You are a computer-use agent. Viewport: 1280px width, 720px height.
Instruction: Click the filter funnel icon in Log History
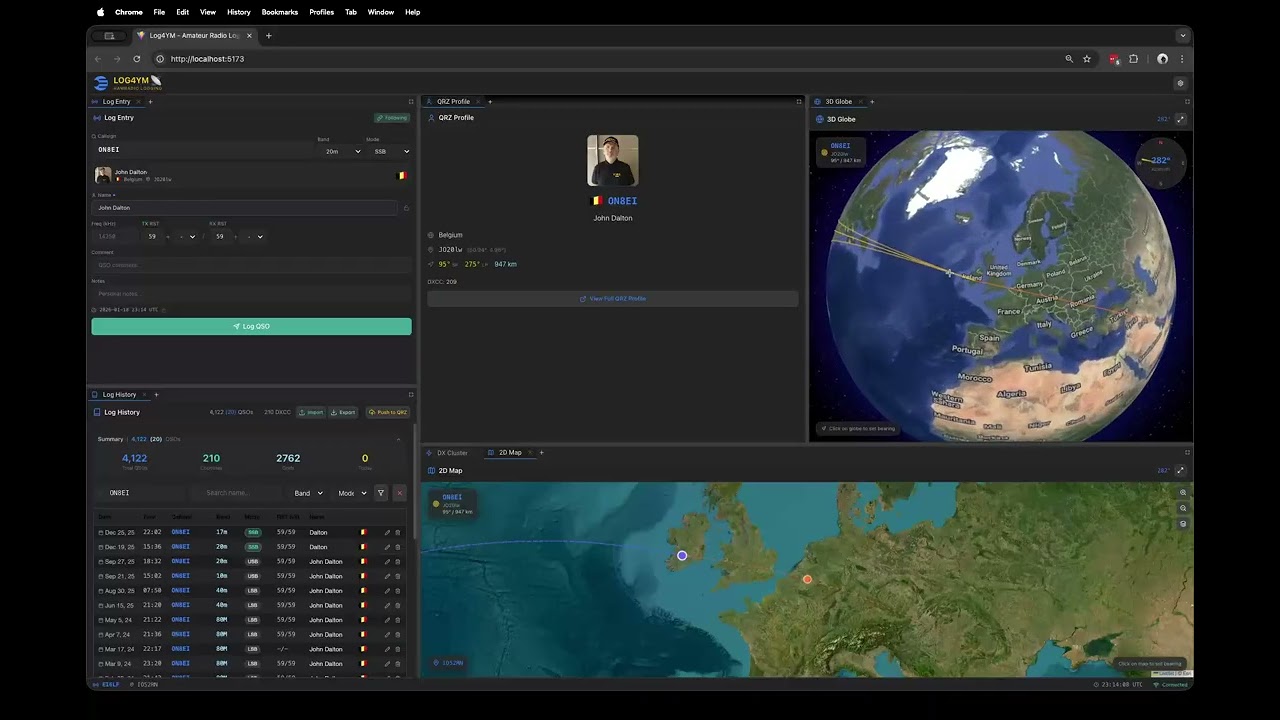pos(380,493)
